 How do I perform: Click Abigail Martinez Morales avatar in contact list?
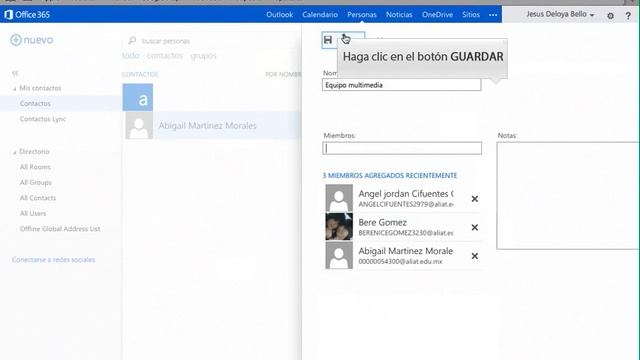[139, 126]
